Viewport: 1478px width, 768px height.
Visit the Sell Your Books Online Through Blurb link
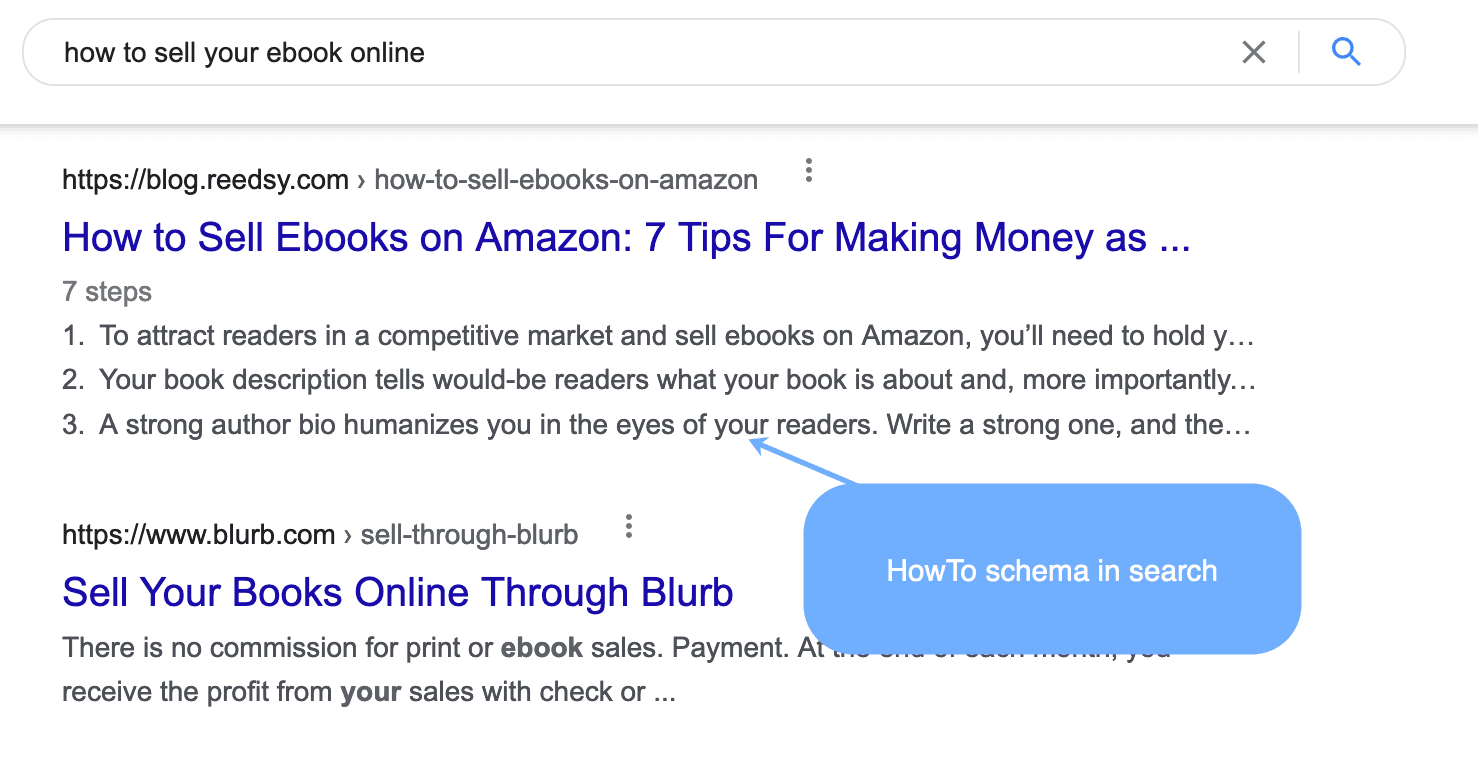point(397,592)
